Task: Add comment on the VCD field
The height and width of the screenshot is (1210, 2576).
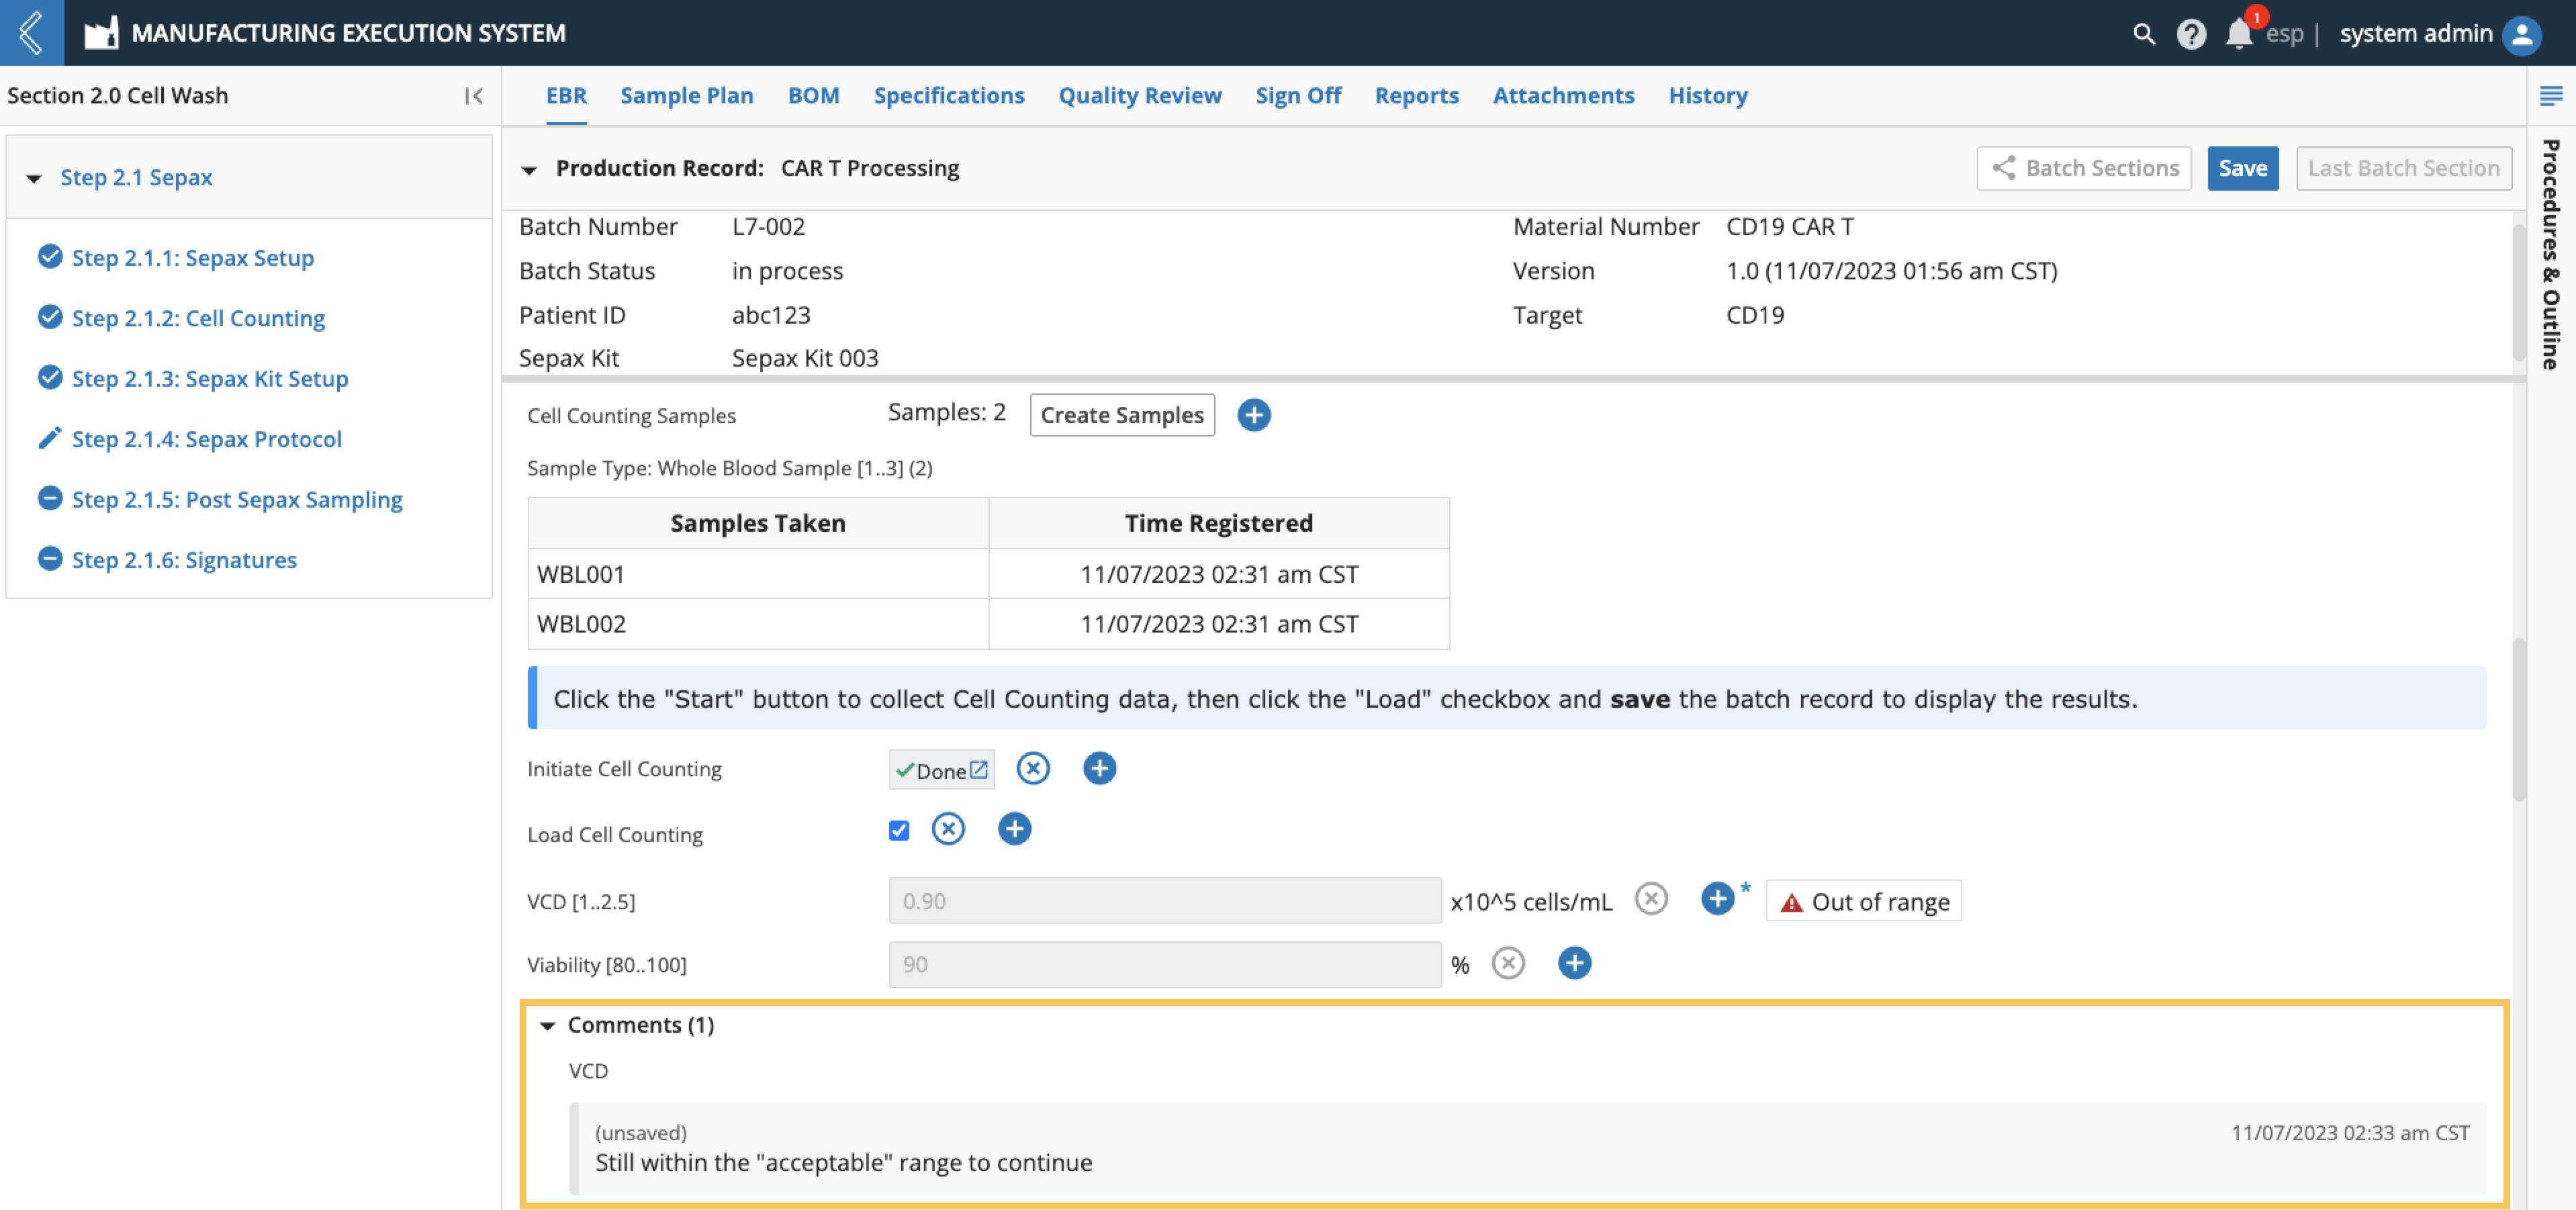Action: pos(1717,899)
